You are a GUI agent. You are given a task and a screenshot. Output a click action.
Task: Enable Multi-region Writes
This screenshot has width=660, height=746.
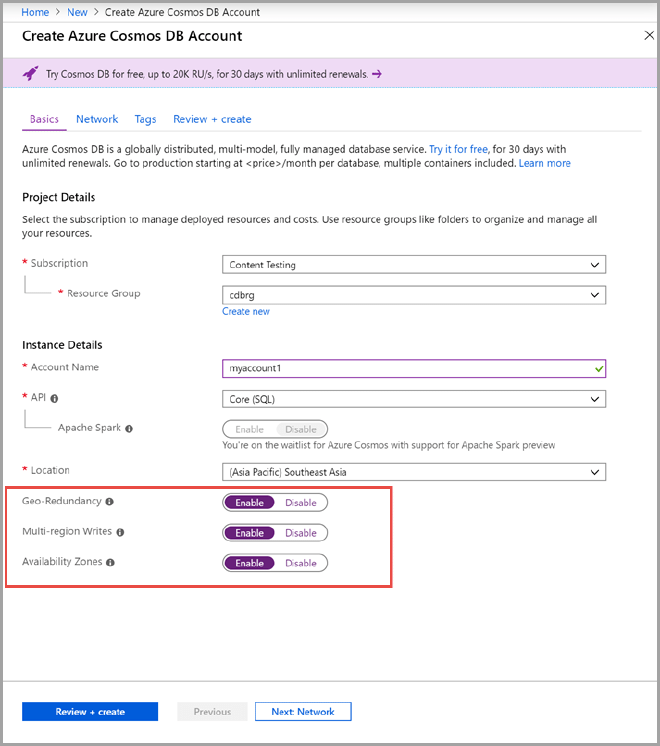click(249, 533)
